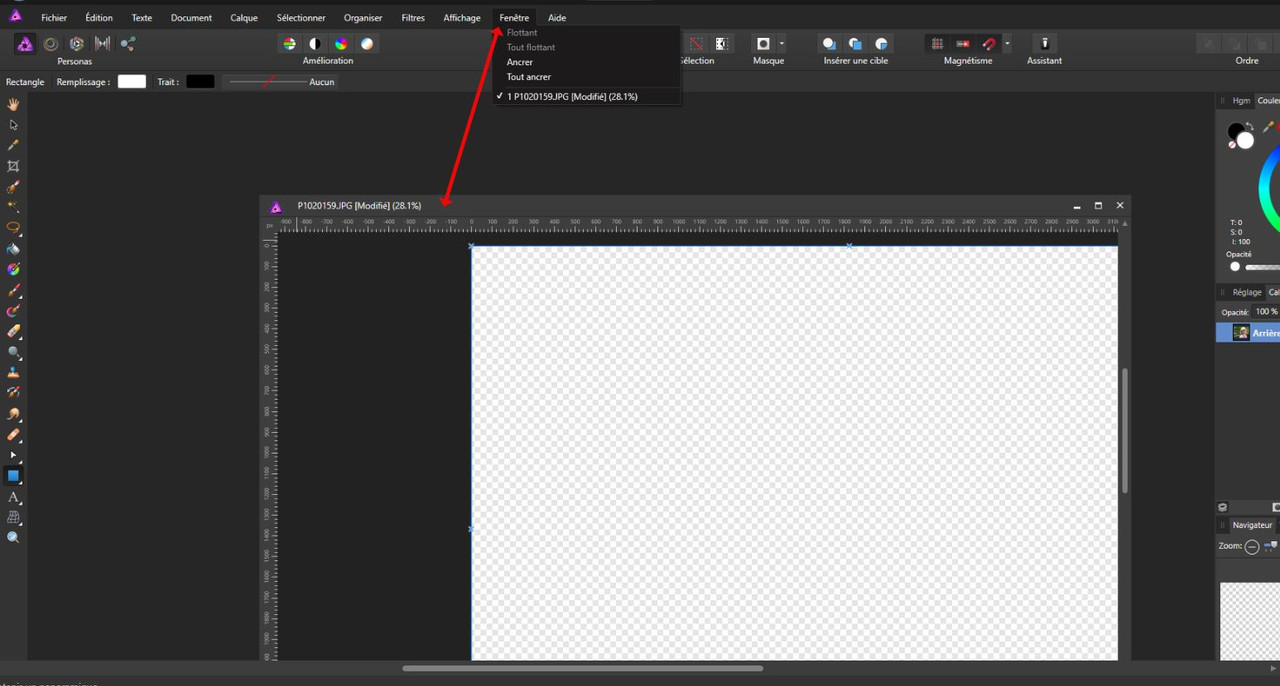This screenshot has height=686, width=1280.
Task: Open the Calque menu
Action: click(244, 18)
